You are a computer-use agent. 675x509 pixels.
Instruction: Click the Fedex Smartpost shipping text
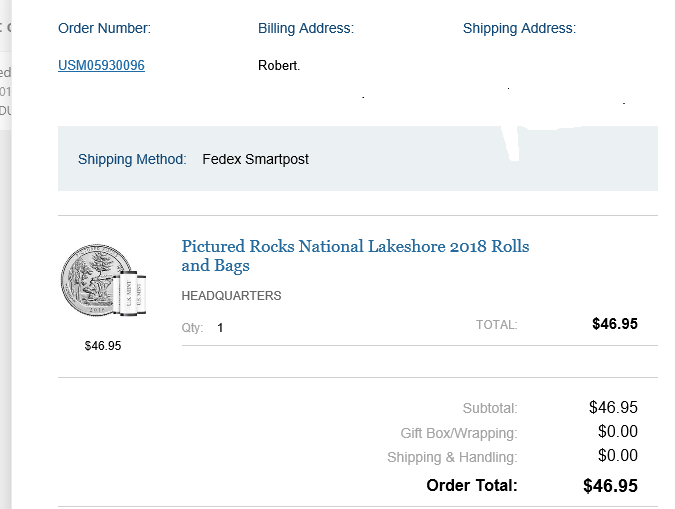(x=255, y=159)
